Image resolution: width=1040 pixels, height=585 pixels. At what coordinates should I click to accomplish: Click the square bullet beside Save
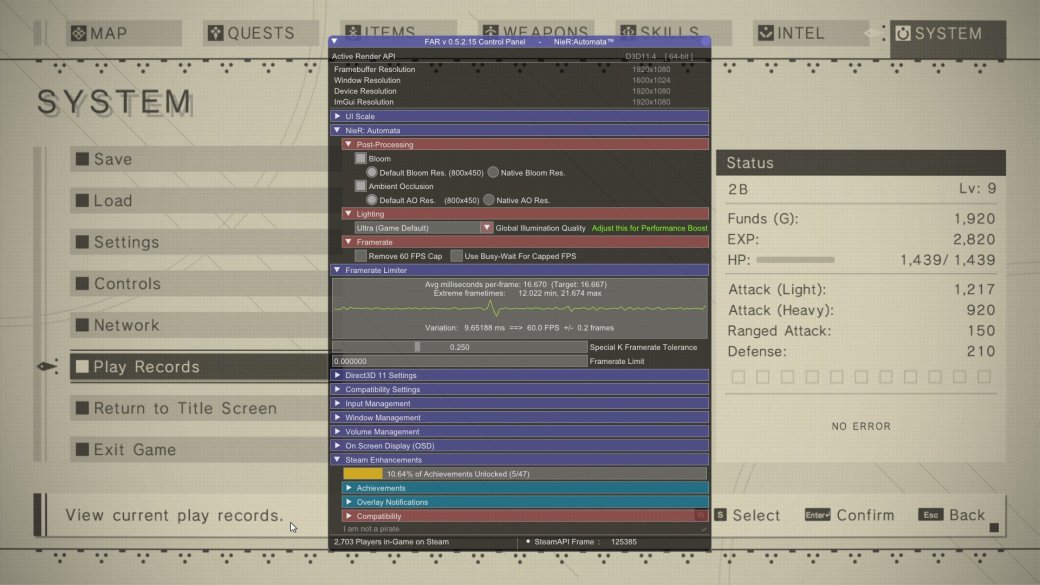82,159
